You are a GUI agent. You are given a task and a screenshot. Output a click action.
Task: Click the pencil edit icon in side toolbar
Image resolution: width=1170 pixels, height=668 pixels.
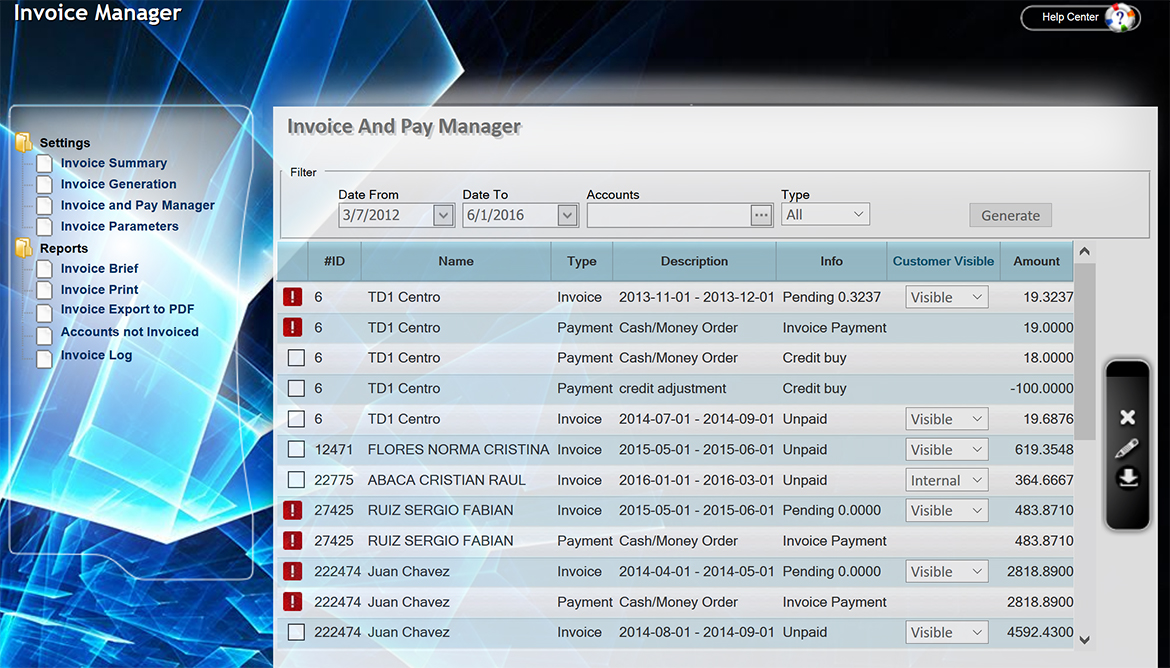[x=1127, y=448]
